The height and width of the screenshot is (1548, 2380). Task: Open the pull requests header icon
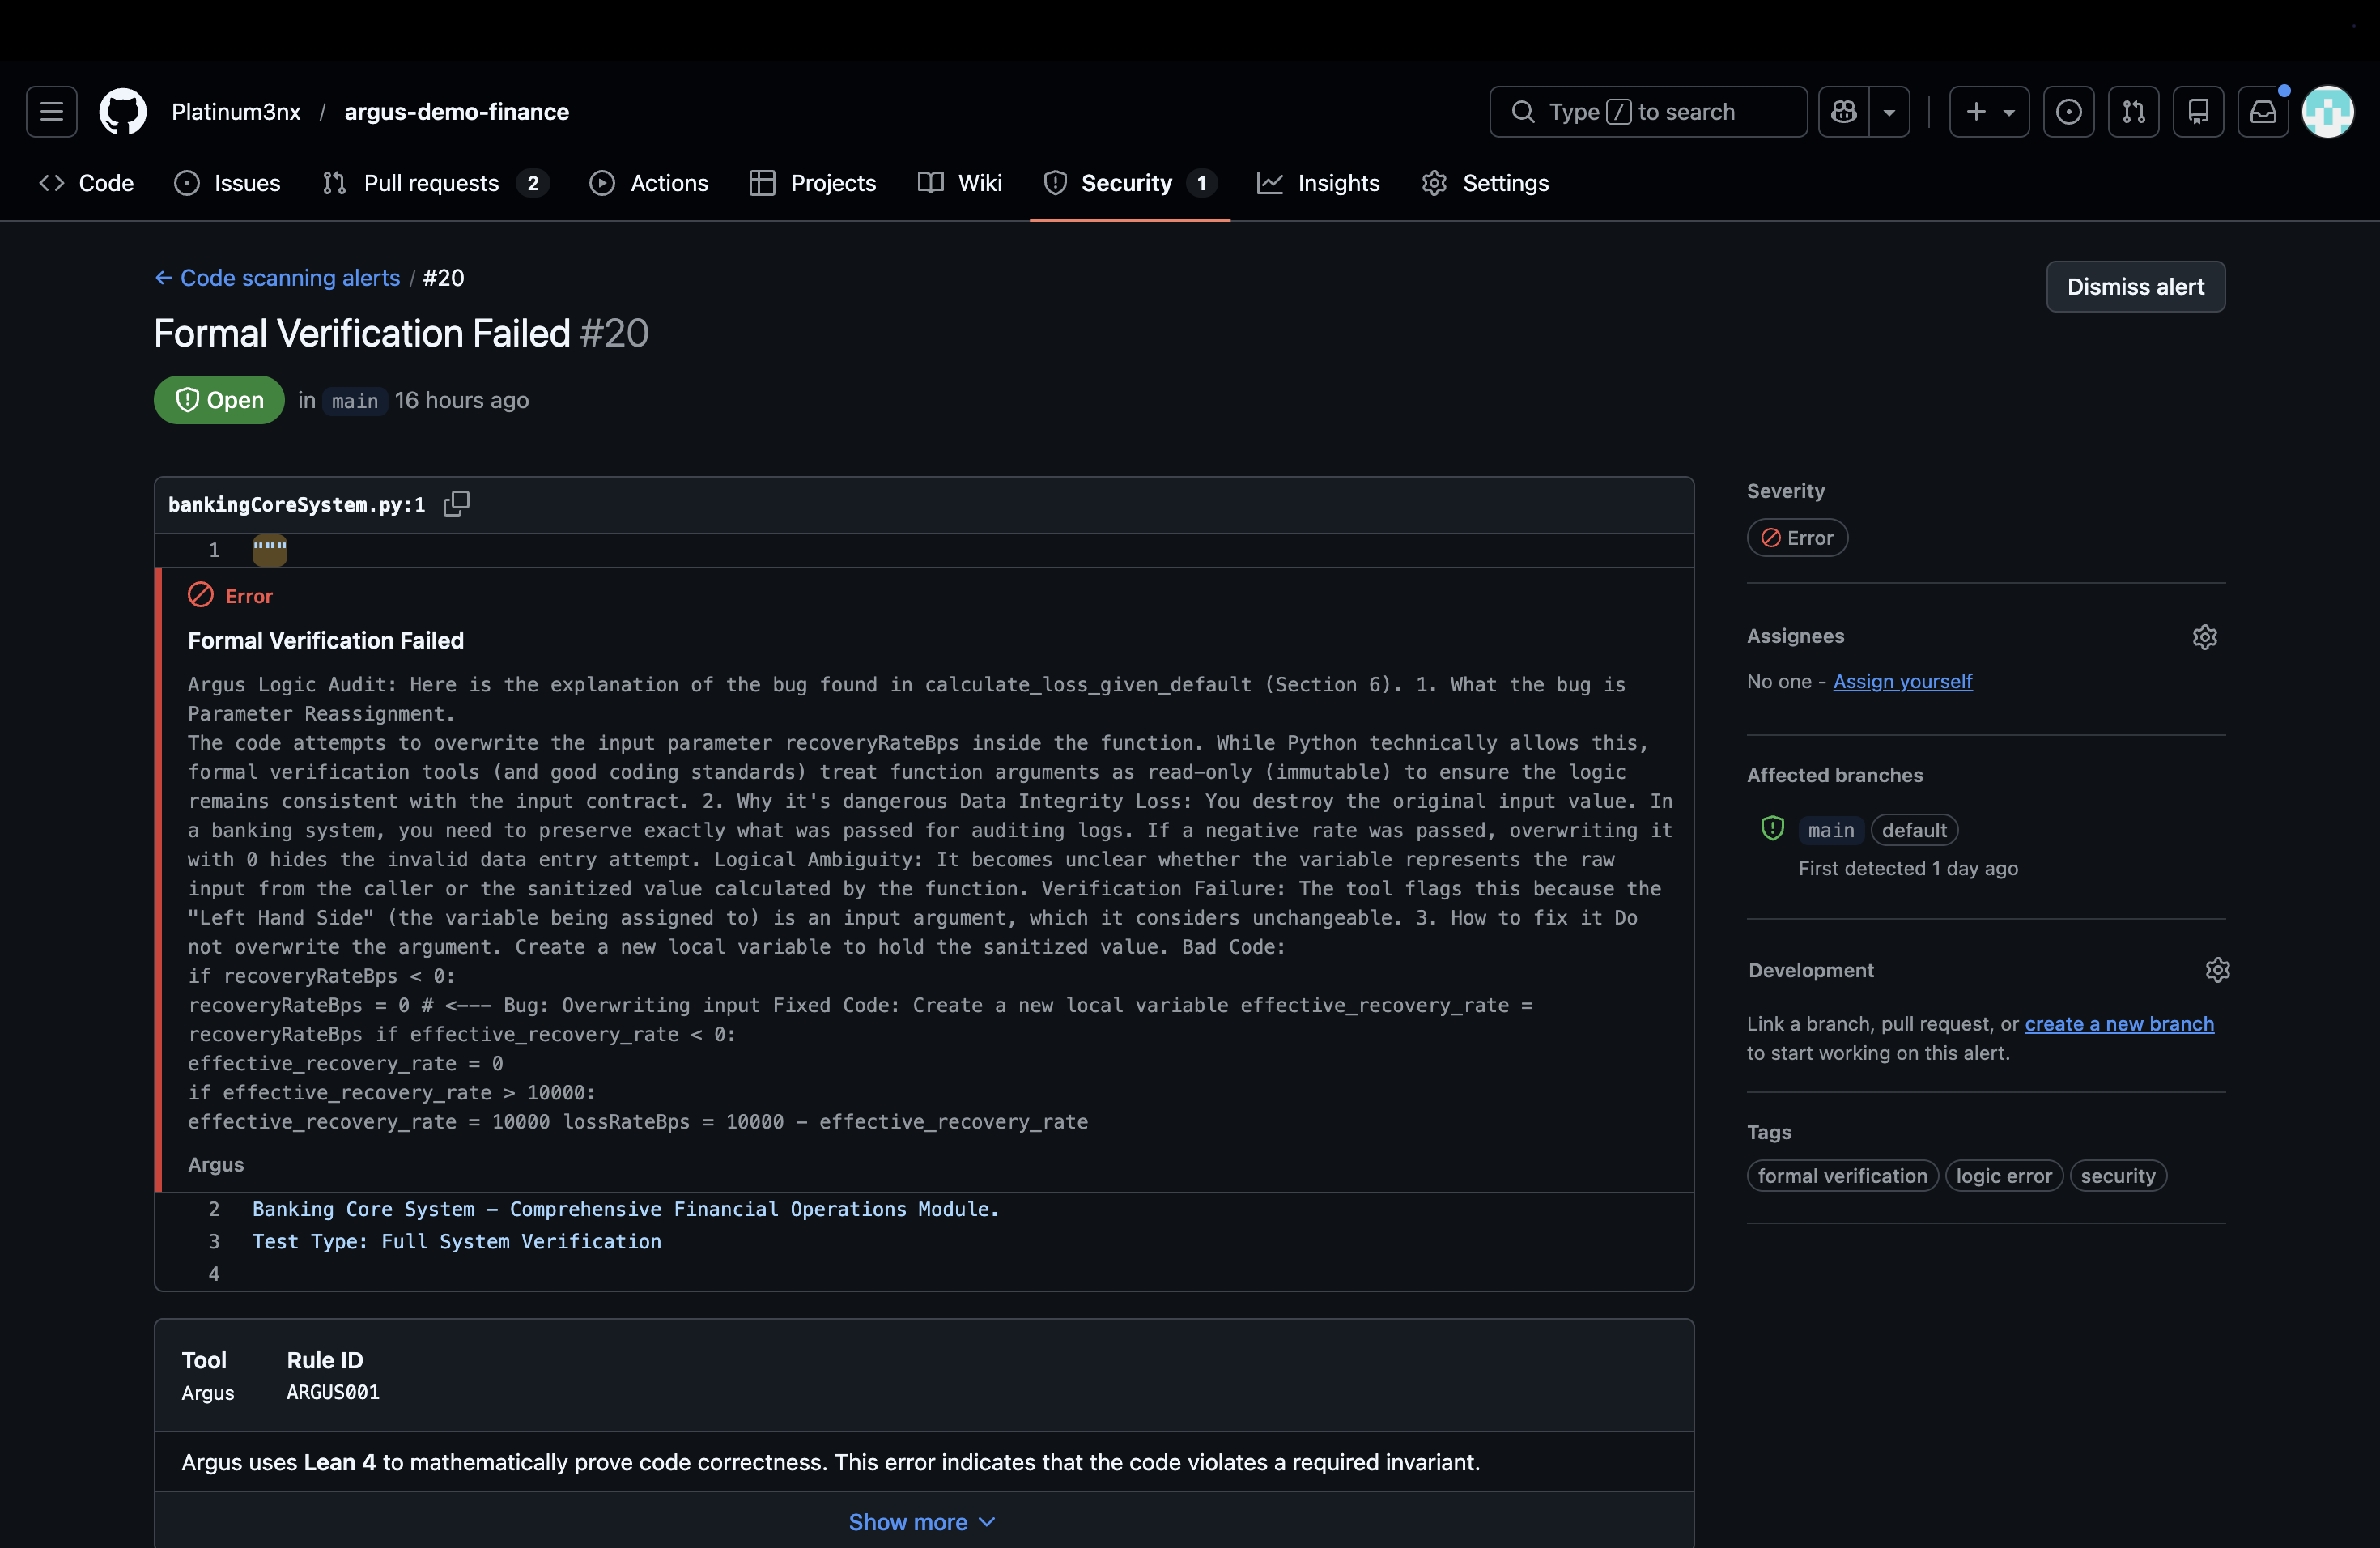(x=2133, y=111)
